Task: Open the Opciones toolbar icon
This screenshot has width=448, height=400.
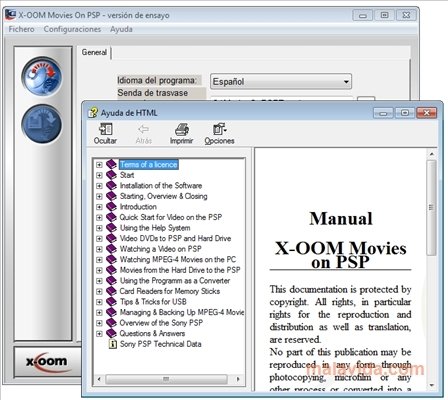Action: pyautogui.click(x=220, y=129)
